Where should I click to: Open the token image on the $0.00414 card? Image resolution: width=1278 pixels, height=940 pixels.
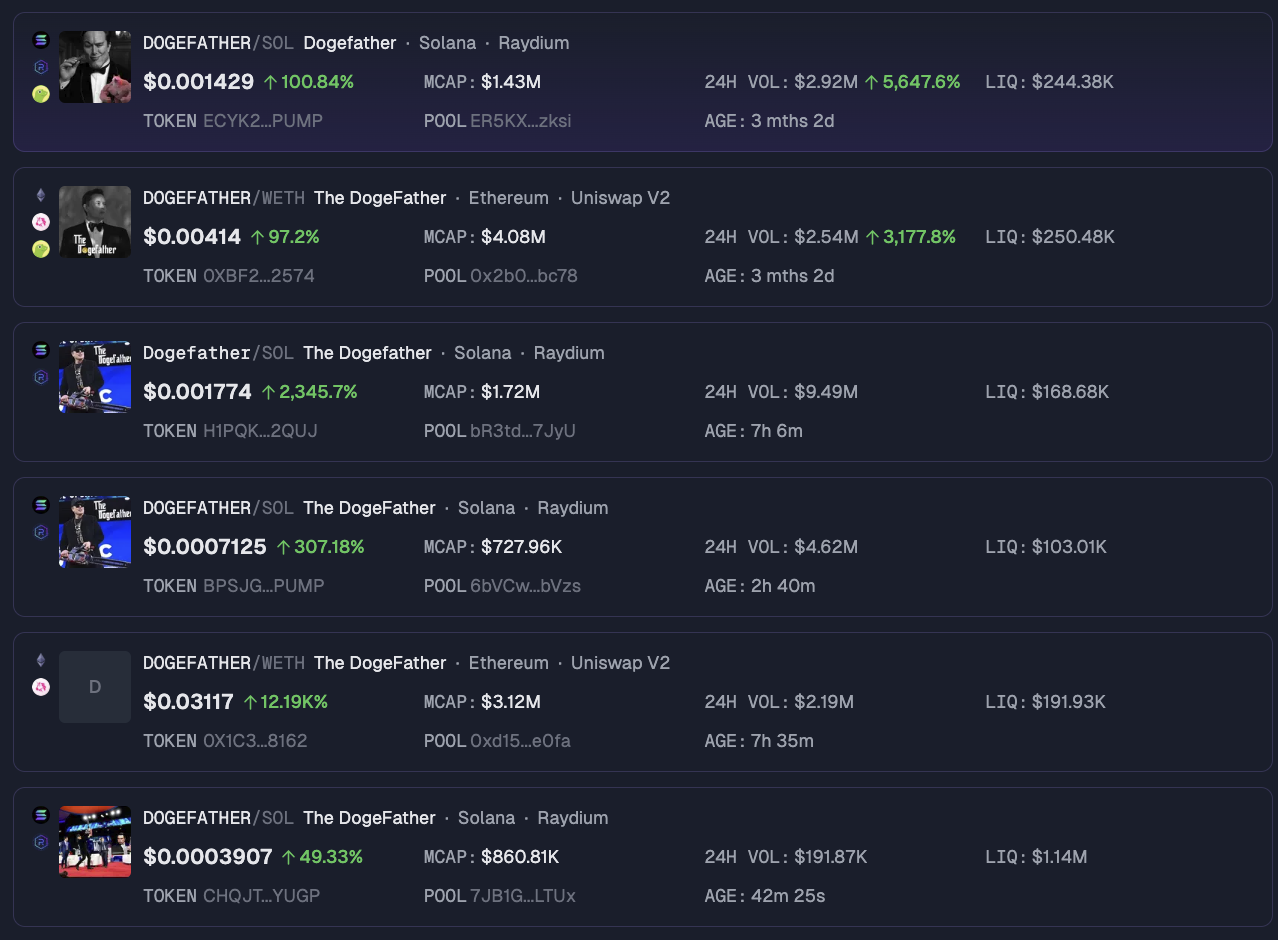(x=95, y=222)
